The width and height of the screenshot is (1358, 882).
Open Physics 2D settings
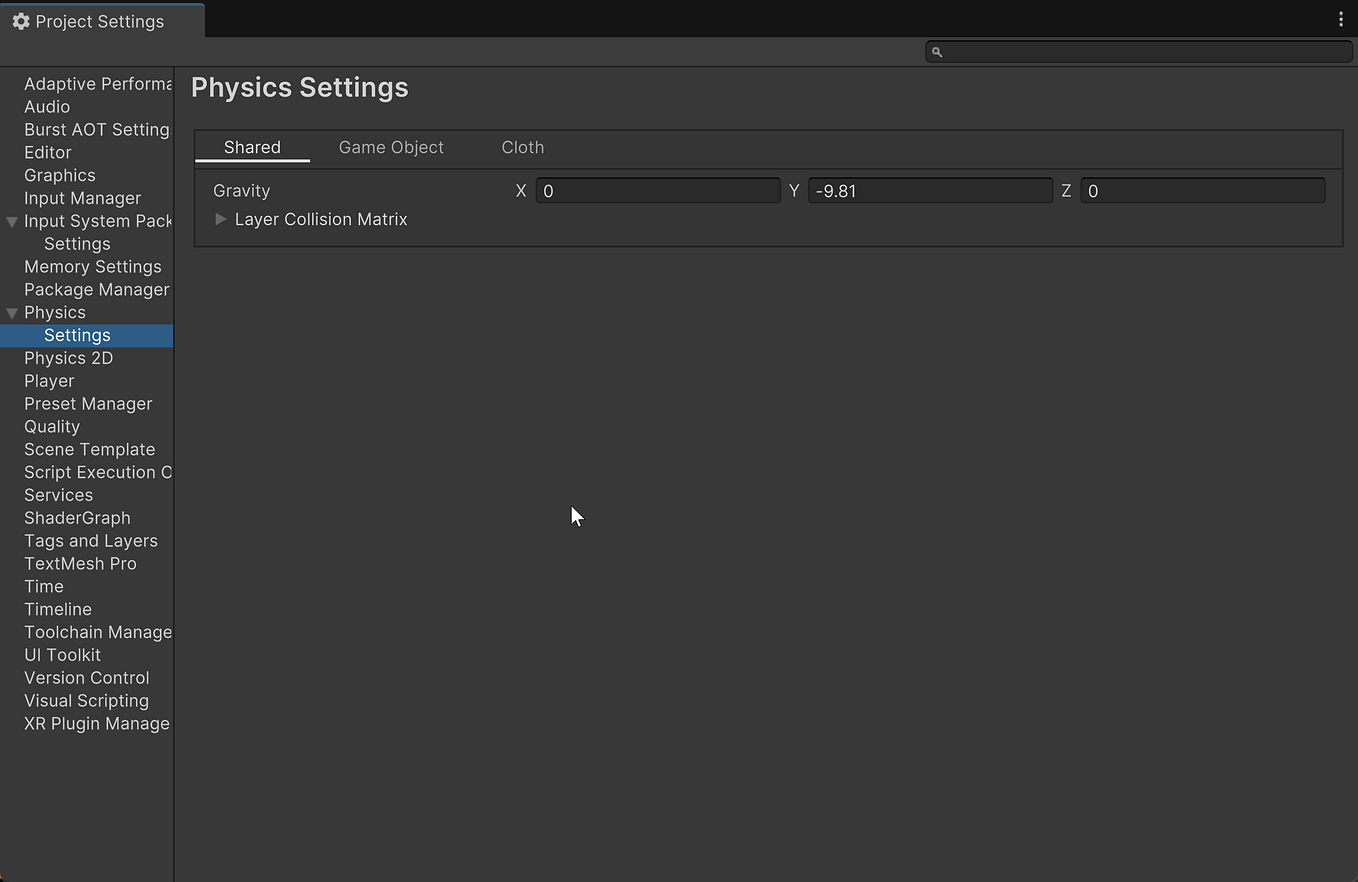click(x=68, y=357)
